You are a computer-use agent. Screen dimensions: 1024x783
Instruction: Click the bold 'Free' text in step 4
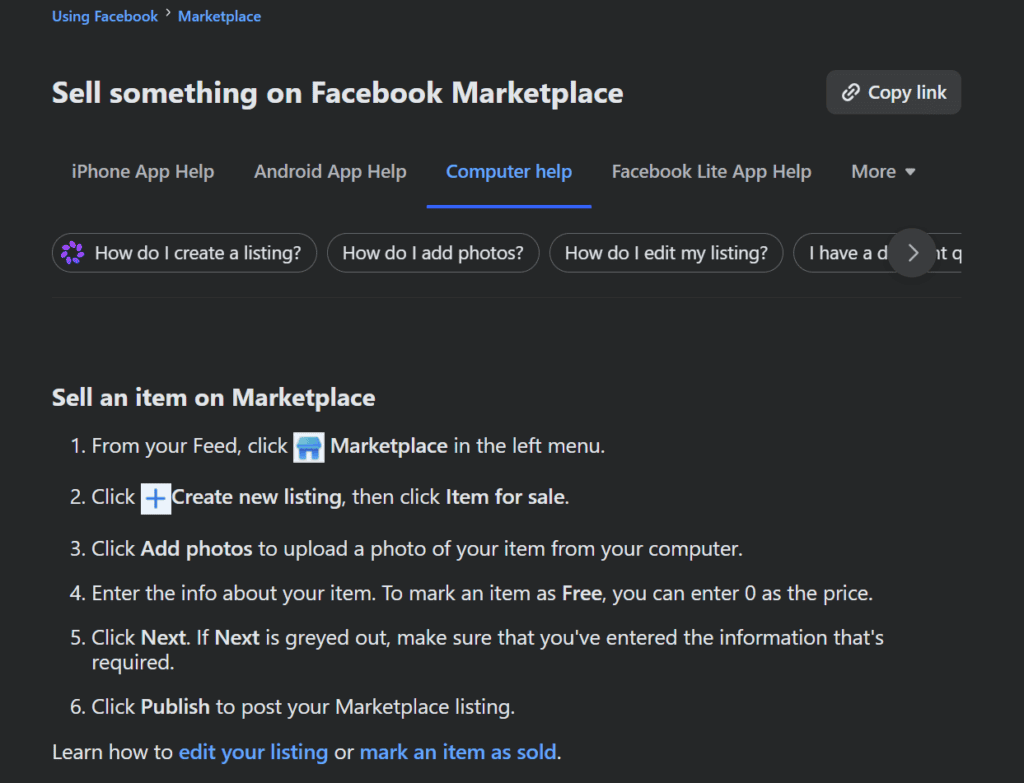click(x=582, y=593)
